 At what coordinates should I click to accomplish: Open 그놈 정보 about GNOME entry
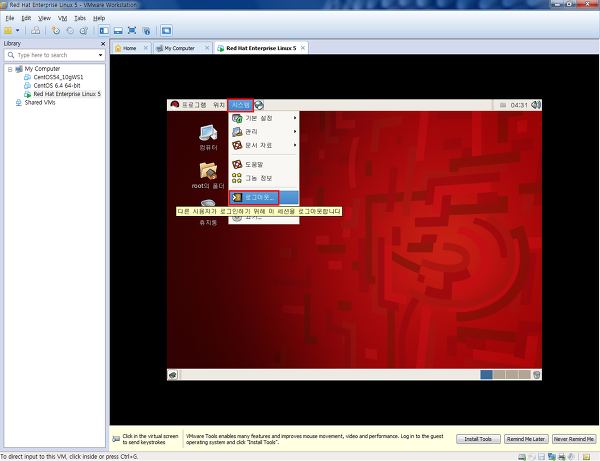(264, 178)
